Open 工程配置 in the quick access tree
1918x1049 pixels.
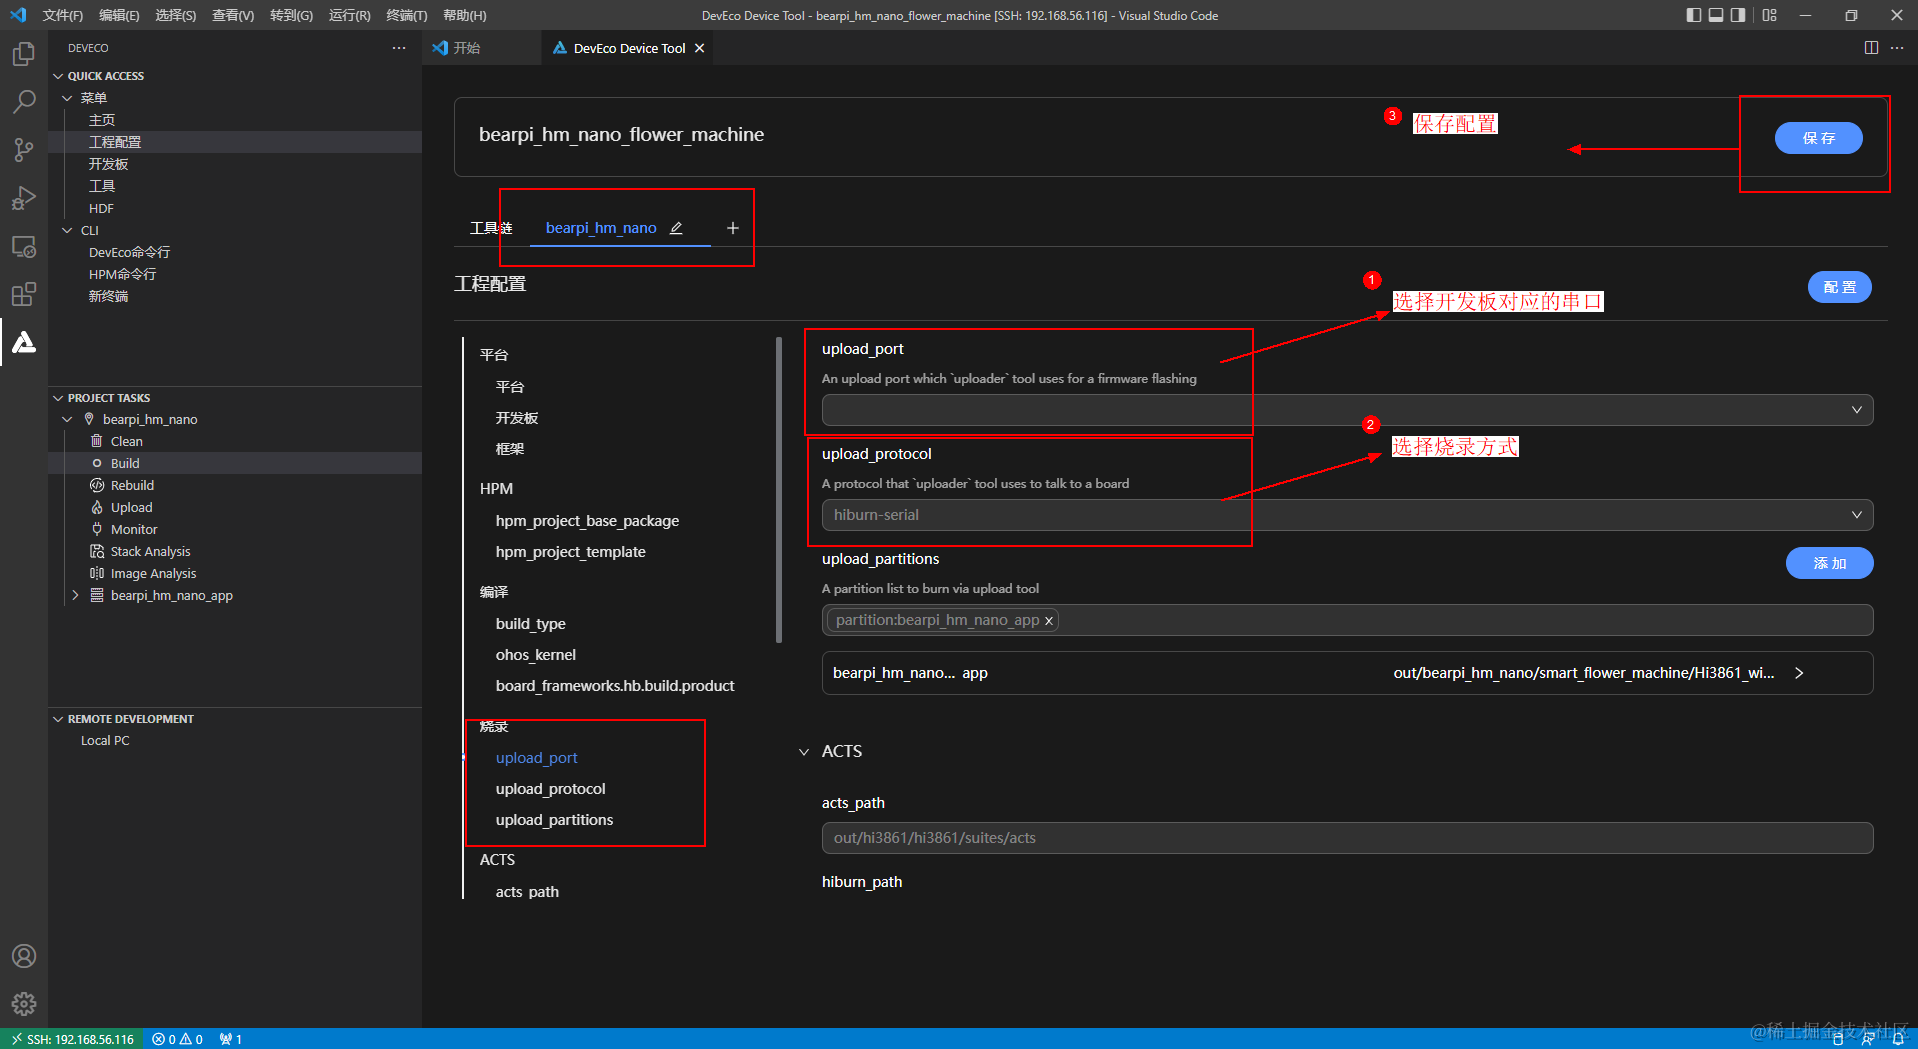tap(115, 142)
